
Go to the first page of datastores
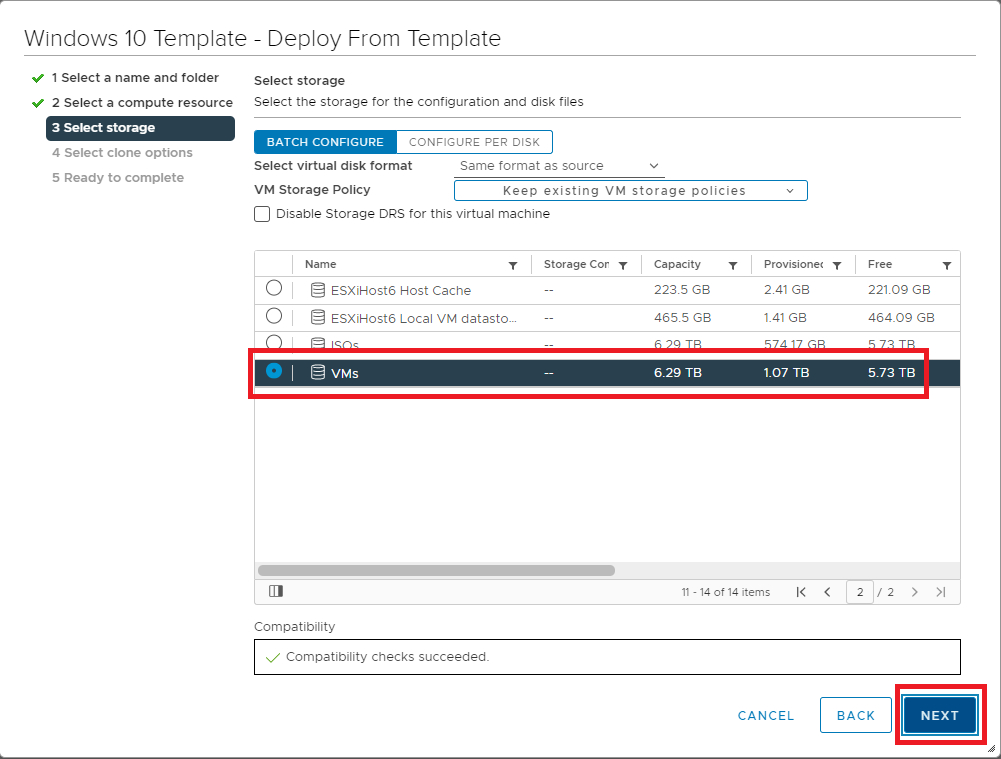pos(801,592)
